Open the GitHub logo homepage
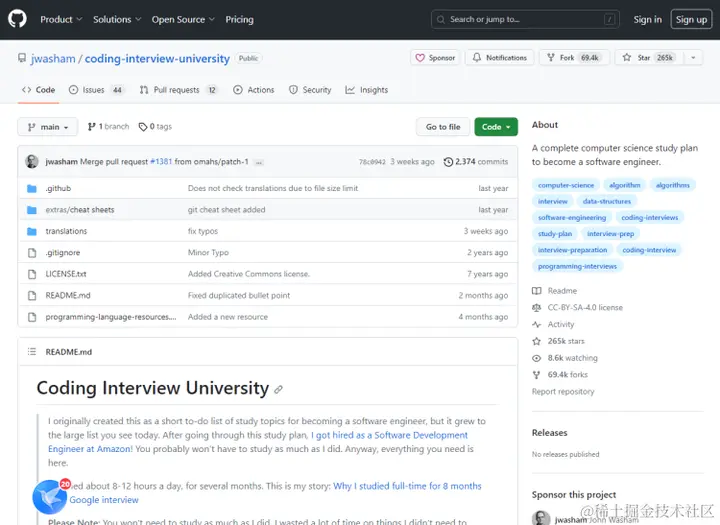This screenshot has width=720, height=525. 17,19
